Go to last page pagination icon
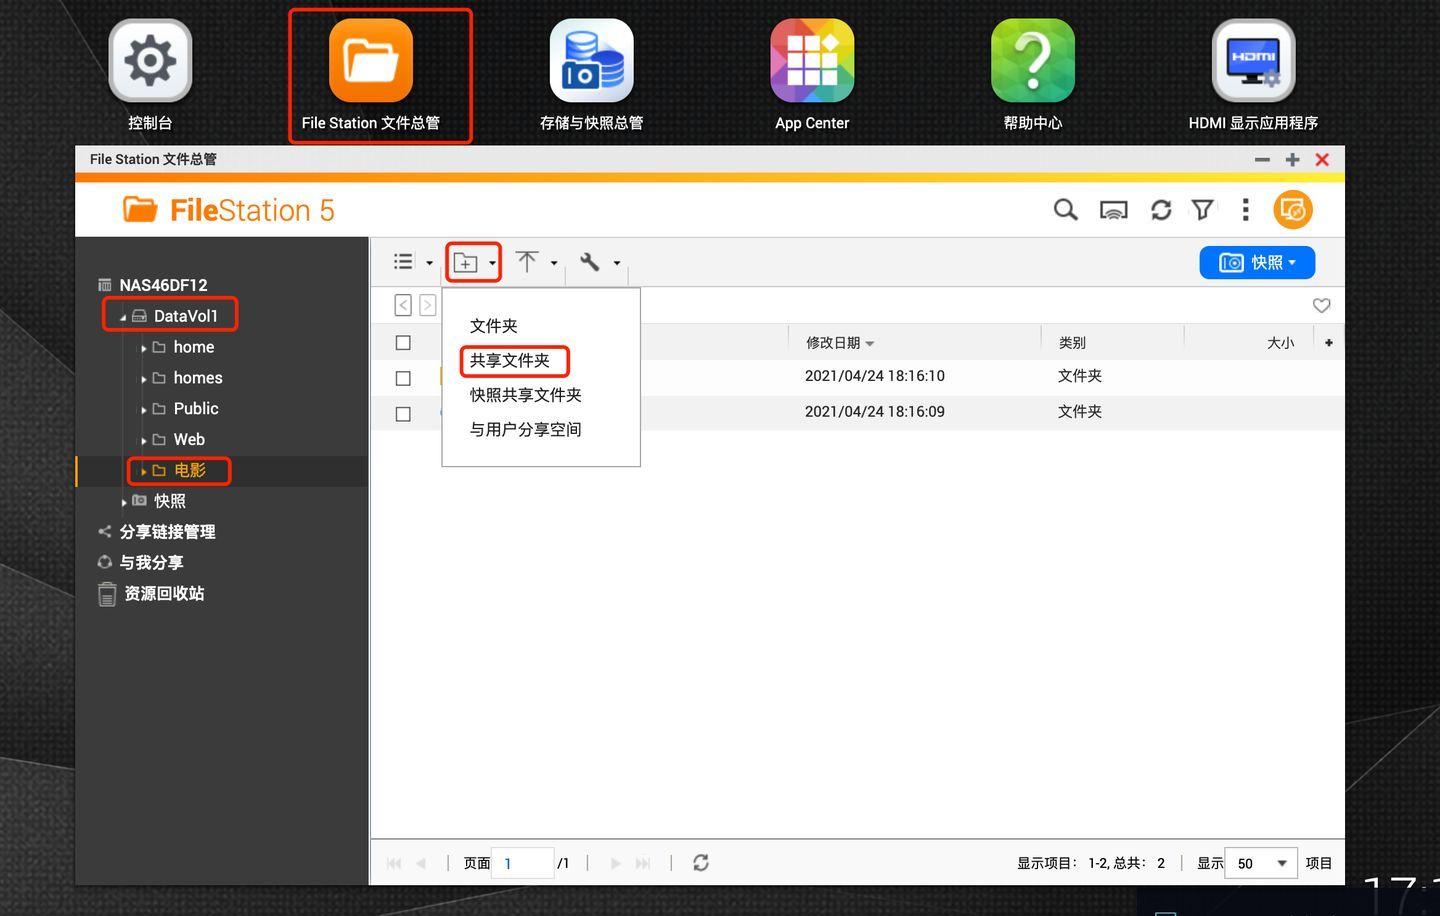This screenshot has height=916, width=1440. [x=643, y=863]
